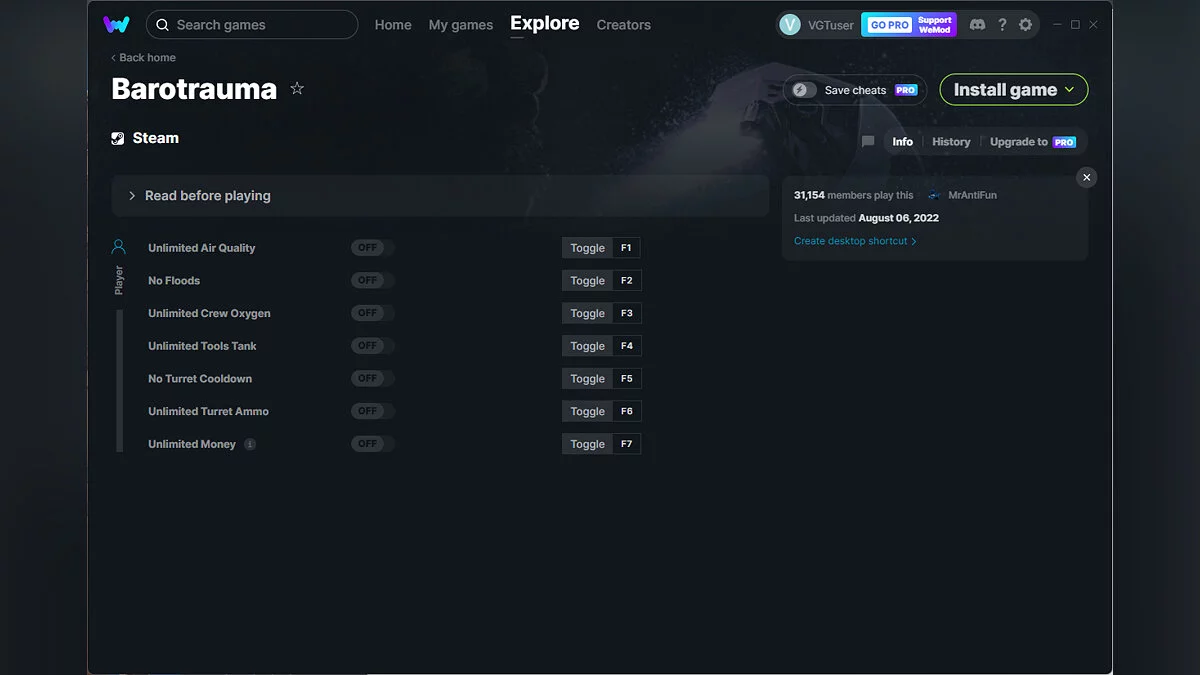Toggle the Save cheats switch

[x=804, y=90]
